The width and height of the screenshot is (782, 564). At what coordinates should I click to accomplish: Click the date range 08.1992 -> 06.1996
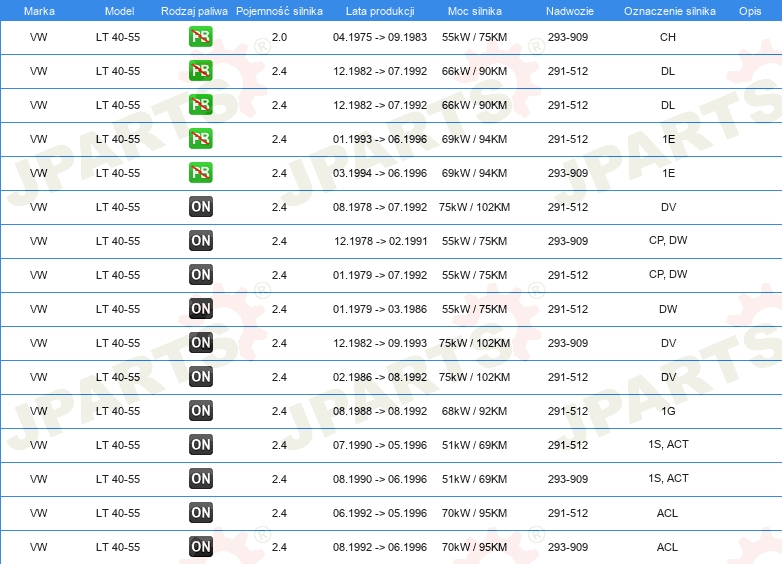point(380,547)
